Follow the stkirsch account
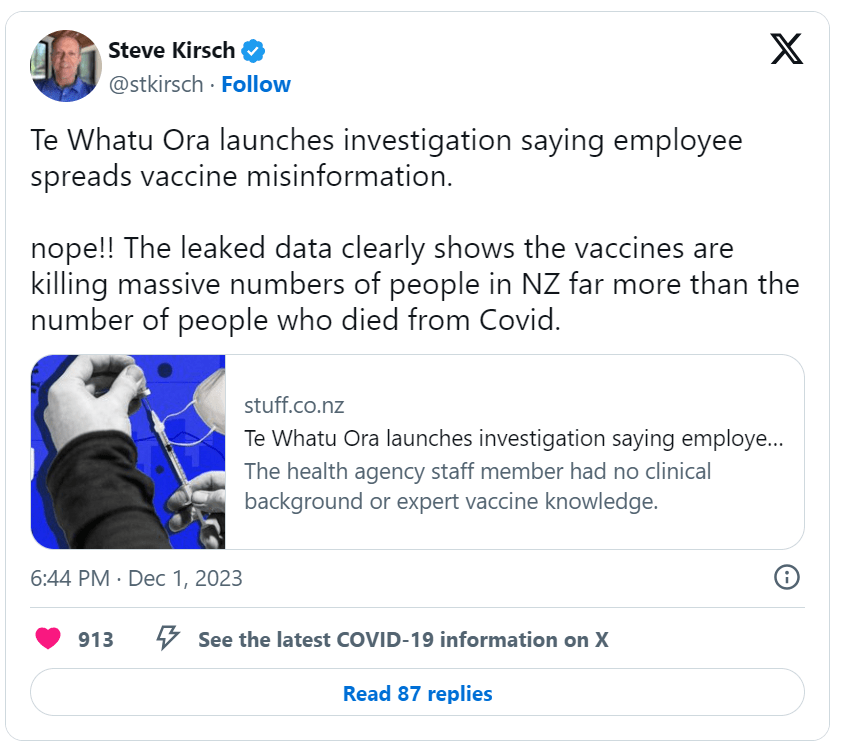 tap(256, 84)
